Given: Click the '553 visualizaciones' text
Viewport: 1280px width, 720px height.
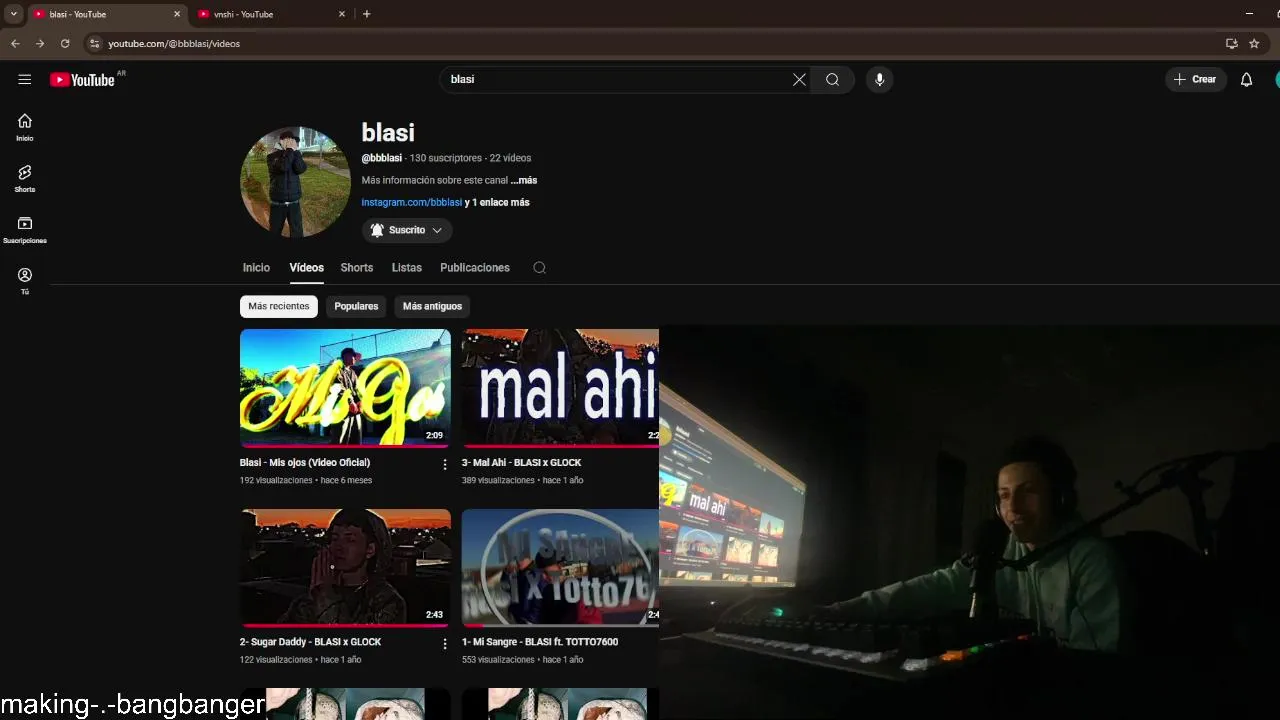Looking at the screenshot, I should (498, 660).
